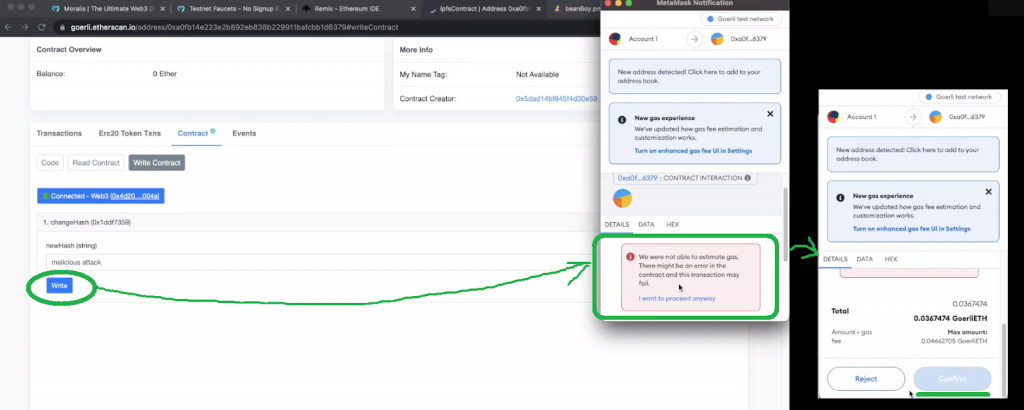
Task: Go back with the browser back arrow
Action: pos(8,27)
